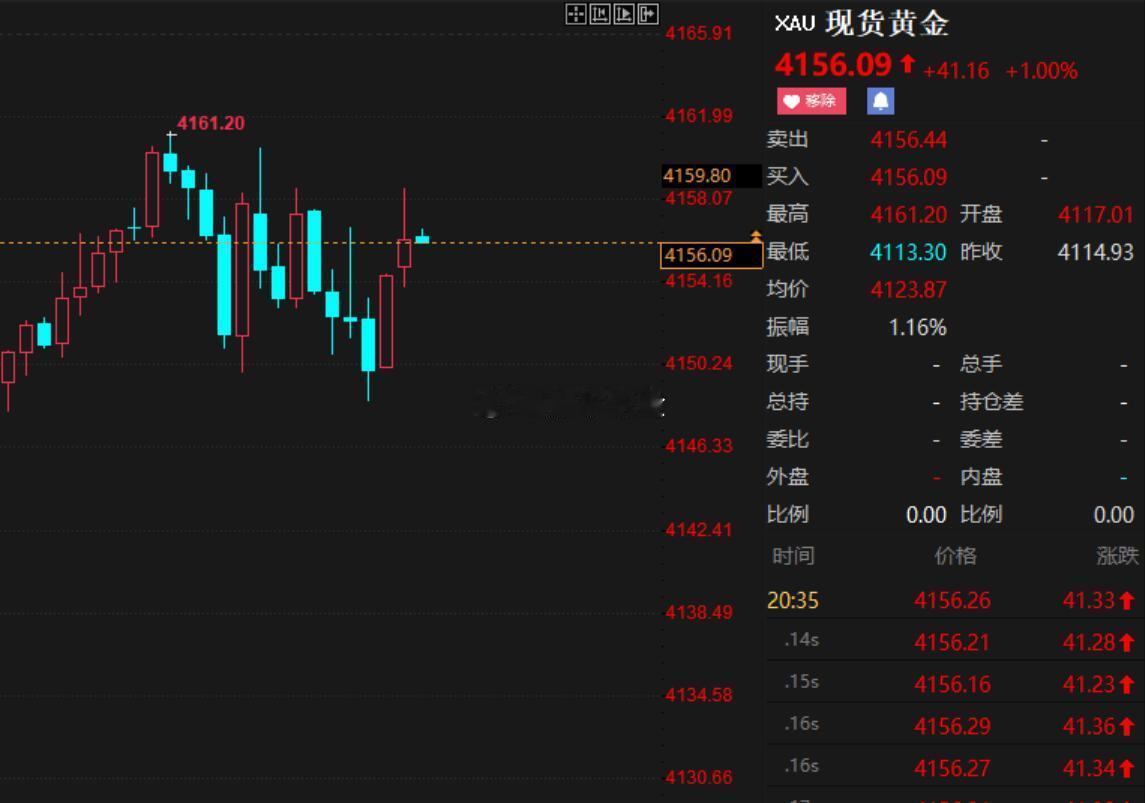Click tick change 41.33
The height and width of the screenshot is (803, 1145).
[x=1089, y=601]
